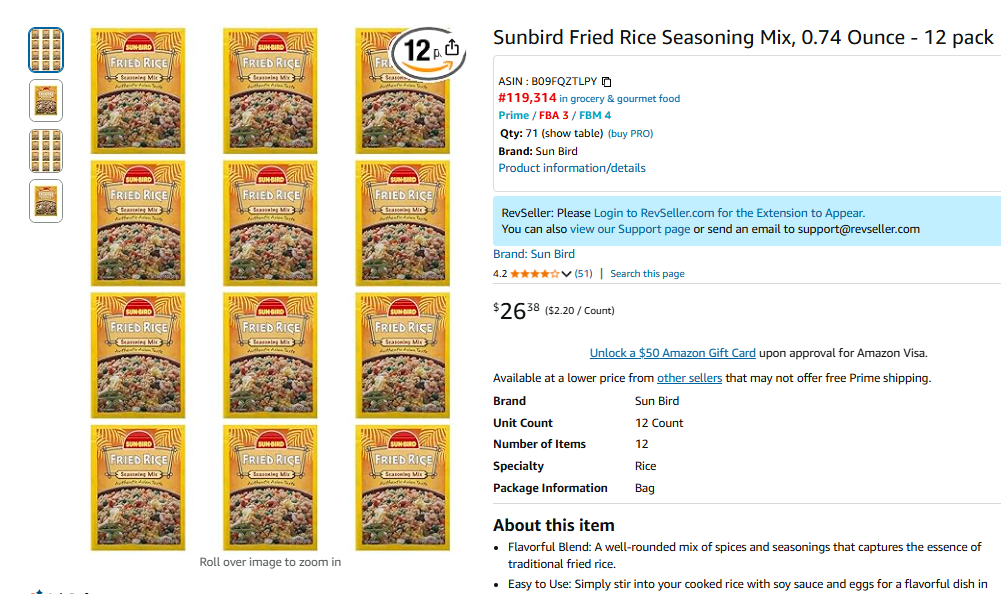Click the (buy PRO) link

coord(630,133)
